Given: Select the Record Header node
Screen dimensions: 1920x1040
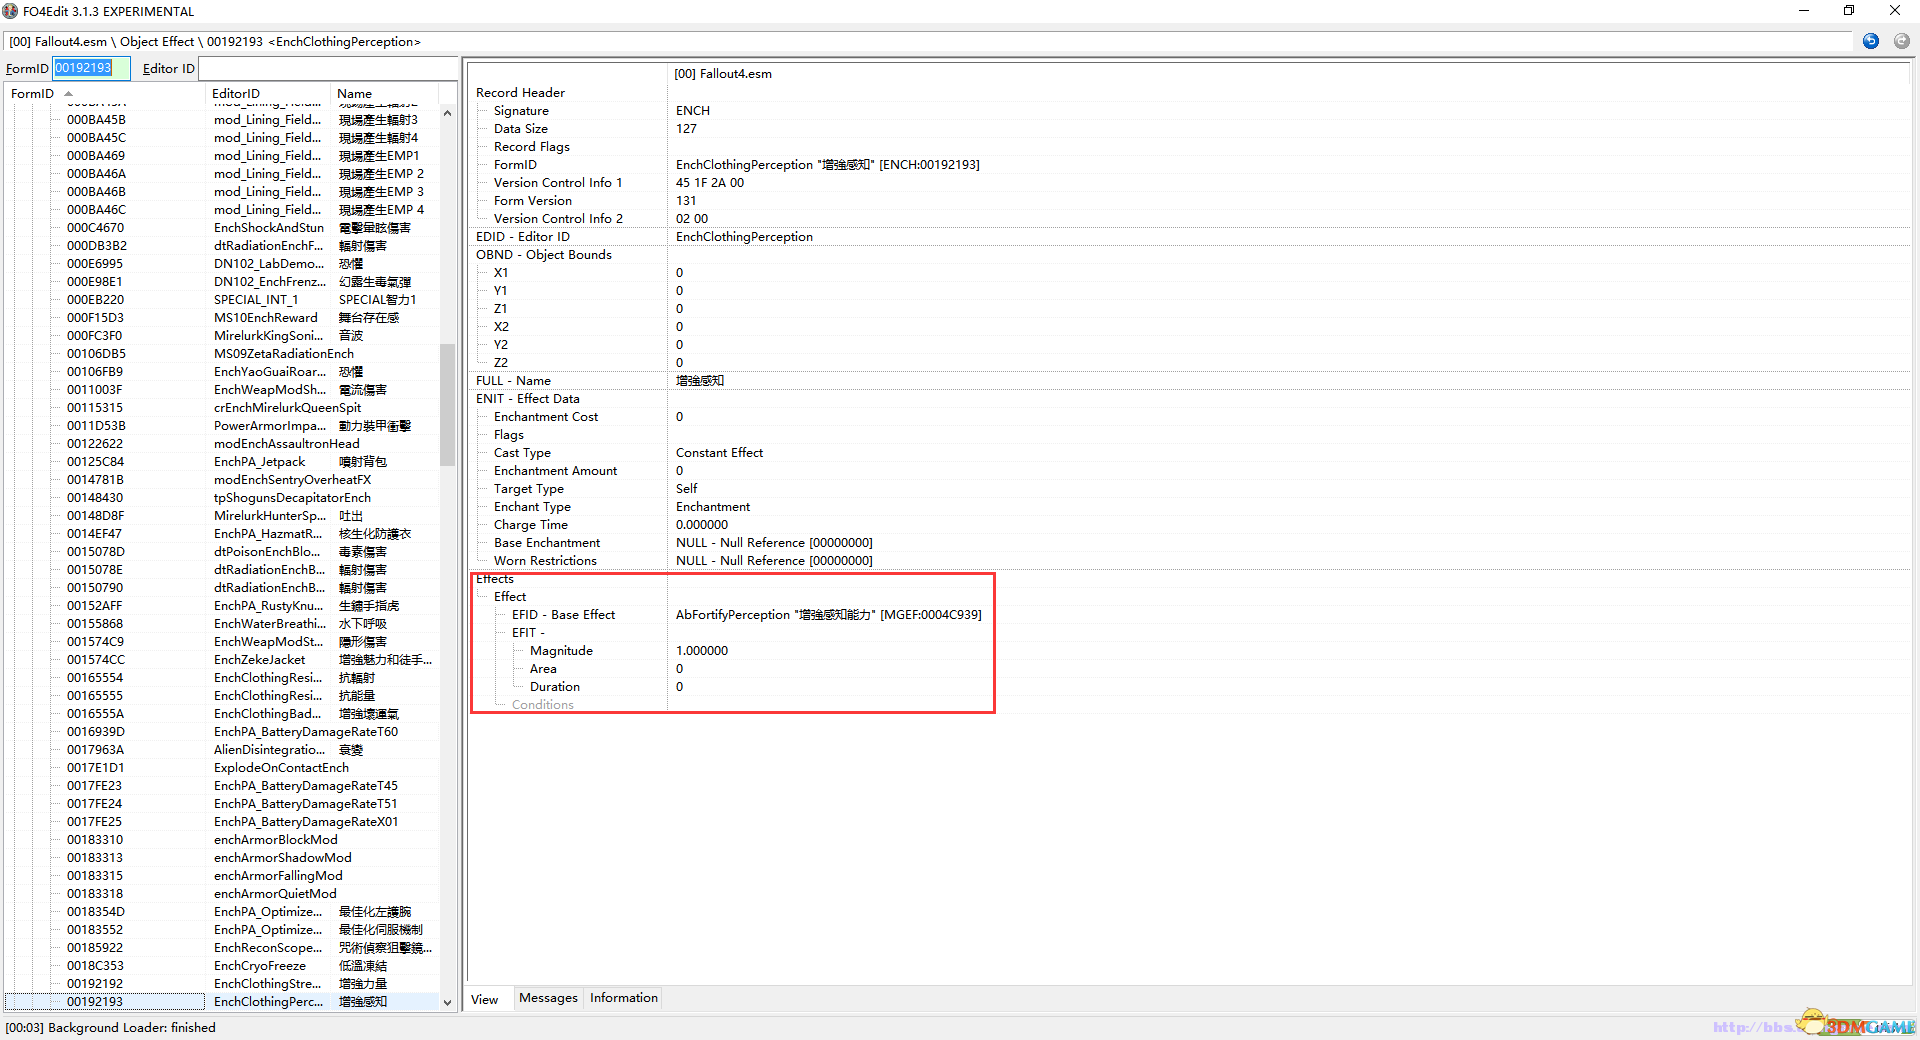Looking at the screenshot, I should 520,93.
